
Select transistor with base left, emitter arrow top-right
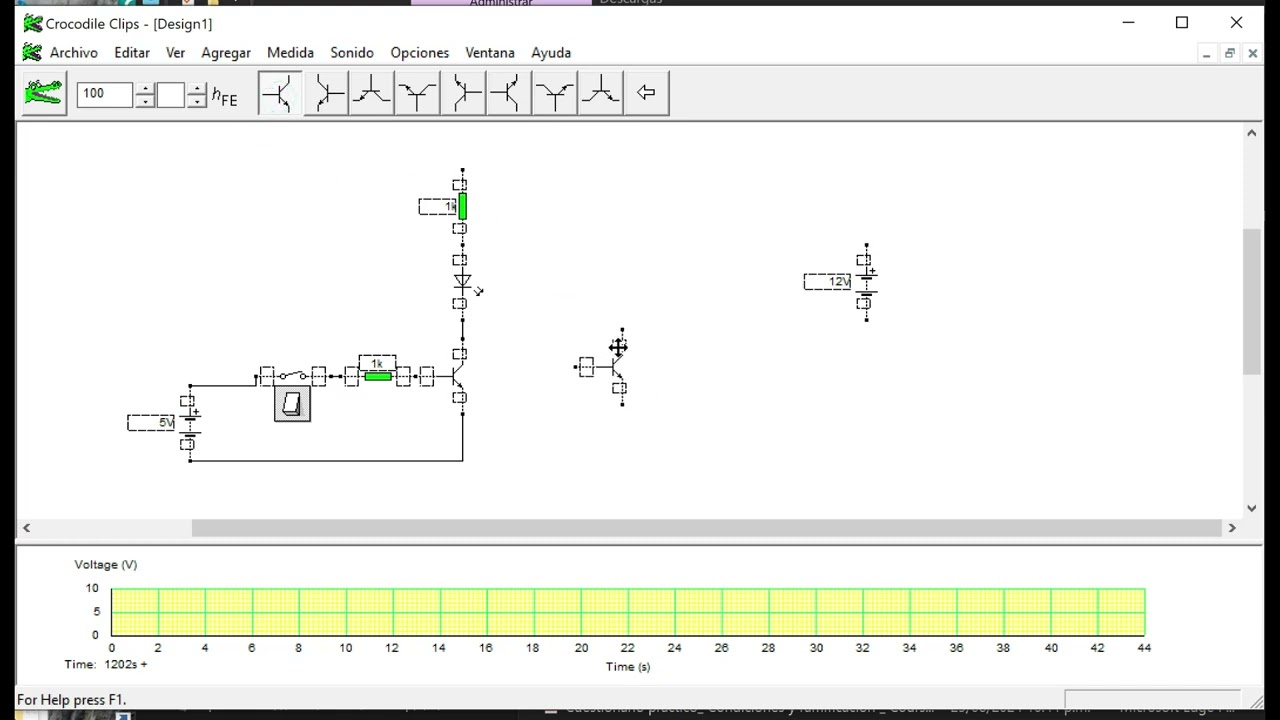[x=509, y=93]
